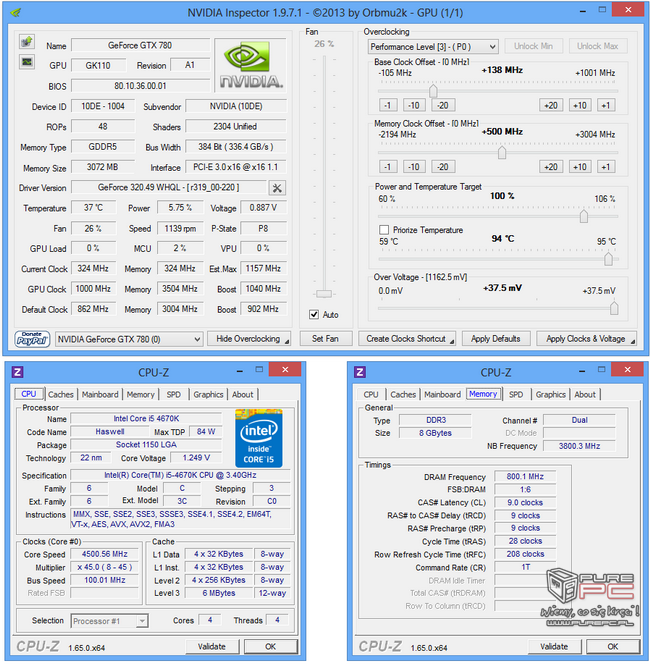Screen dimensions: 650x664
Task: Click +20 under Base Clock Offset
Action: (551, 105)
